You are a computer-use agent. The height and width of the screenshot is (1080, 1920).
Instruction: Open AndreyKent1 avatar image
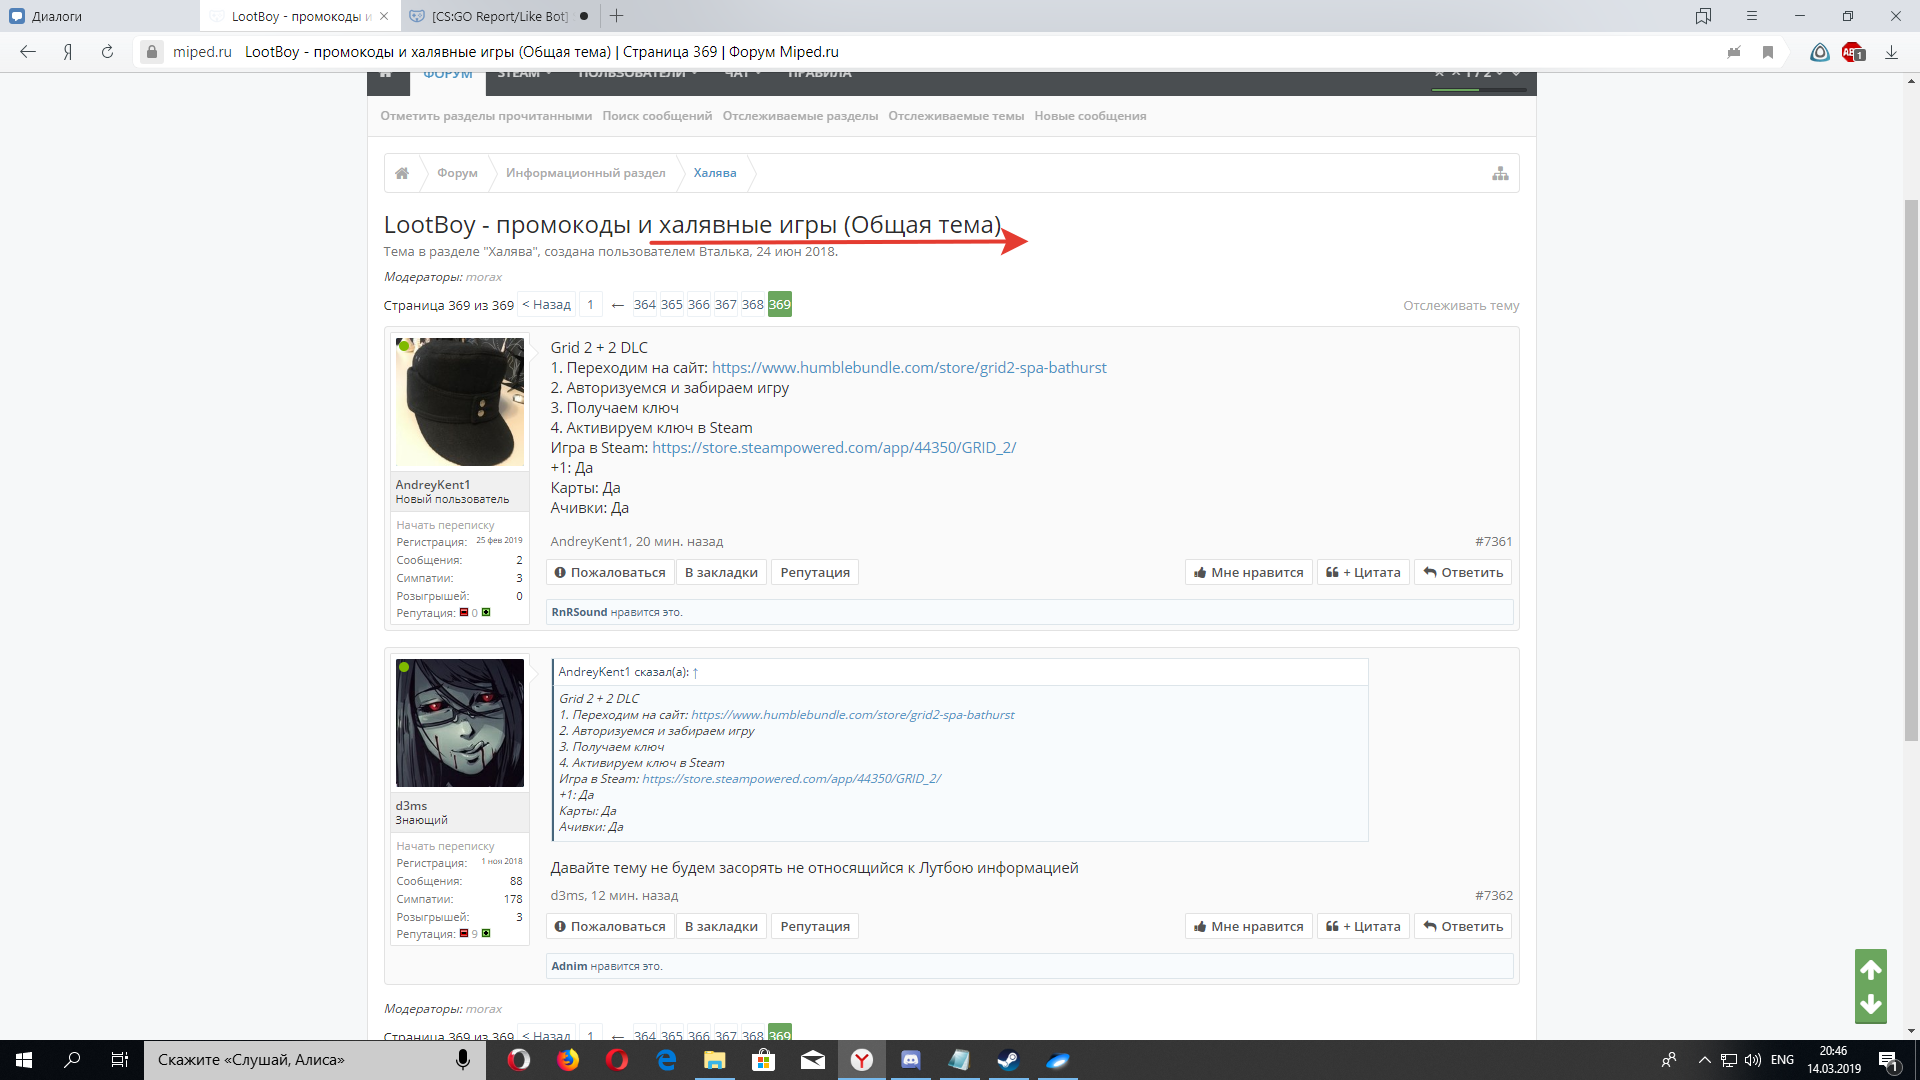point(460,402)
